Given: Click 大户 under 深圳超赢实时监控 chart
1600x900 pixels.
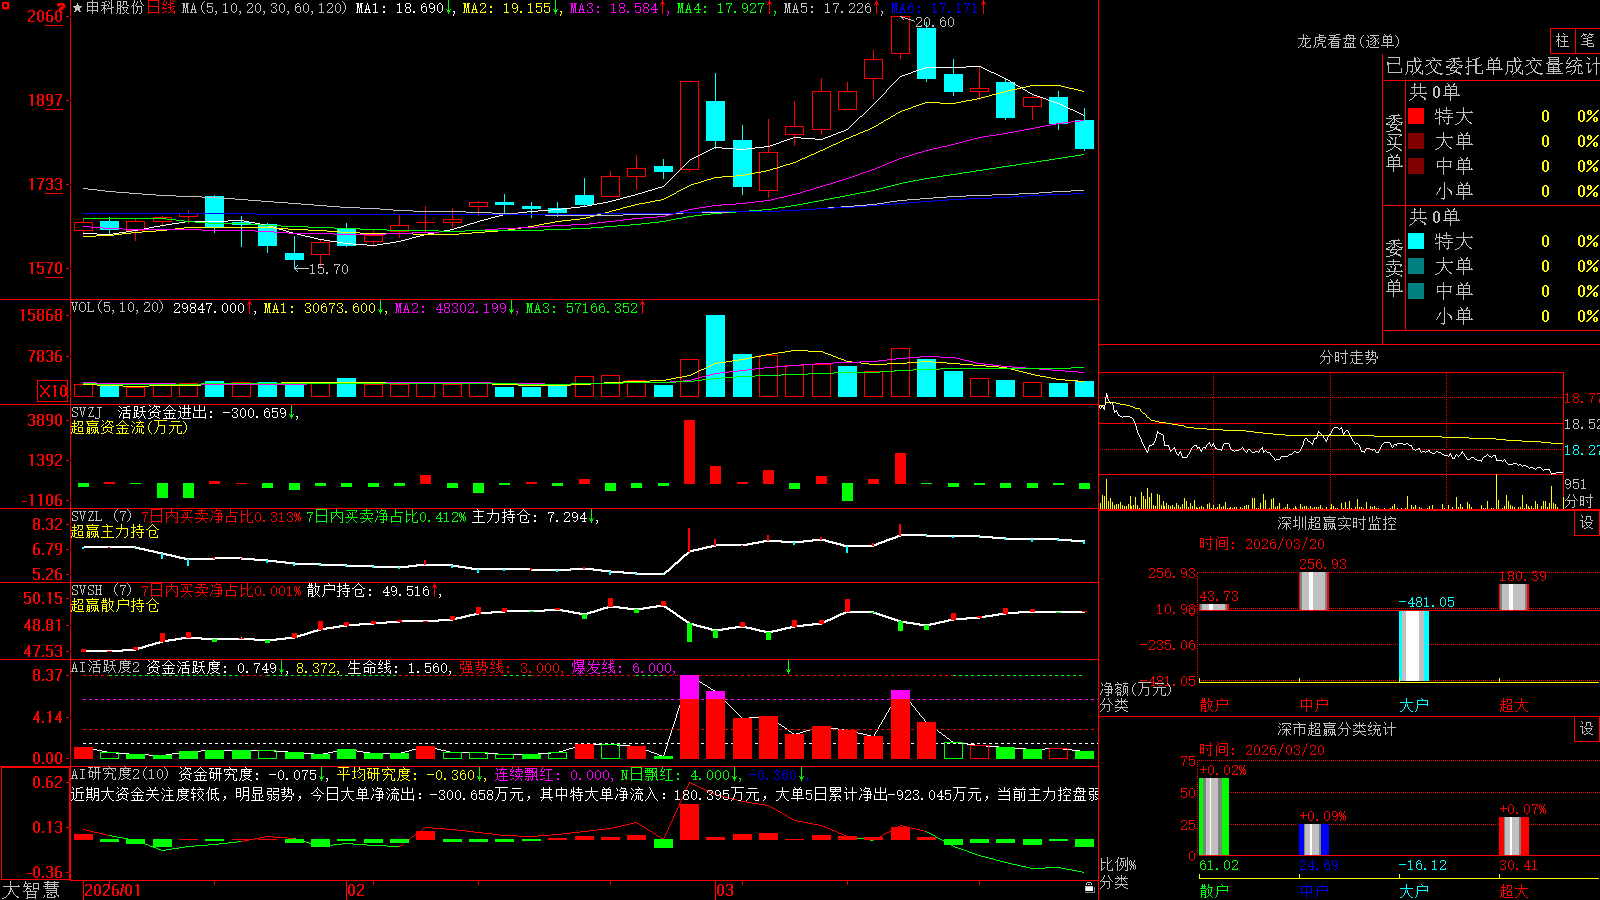Looking at the screenshot, I should 1414,705.
